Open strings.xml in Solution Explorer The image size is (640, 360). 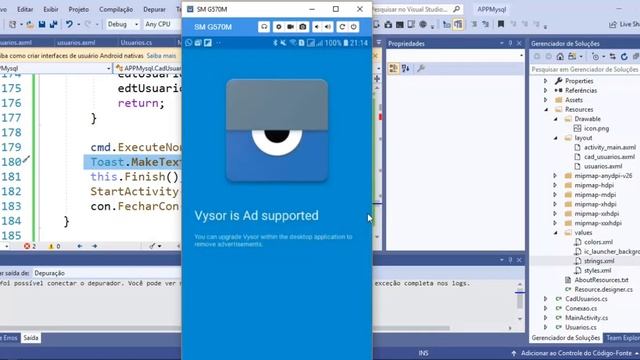point(599,261)
